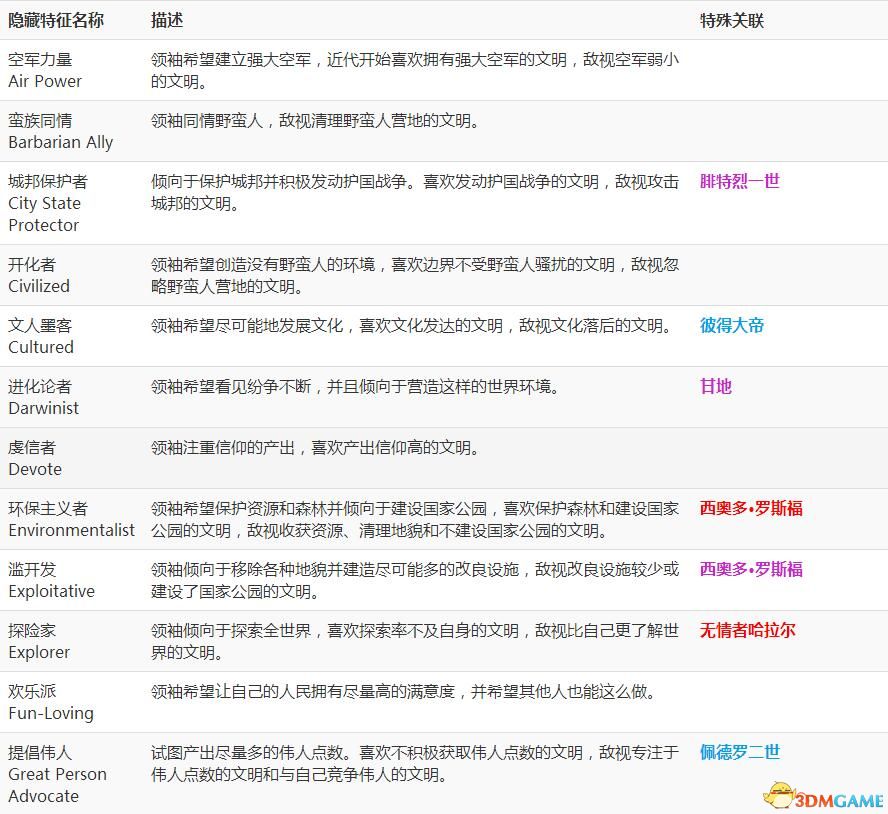Viewport: 888px width, 814px height.
Task: Open the 佩德罗二世 link
Action: 740,752
